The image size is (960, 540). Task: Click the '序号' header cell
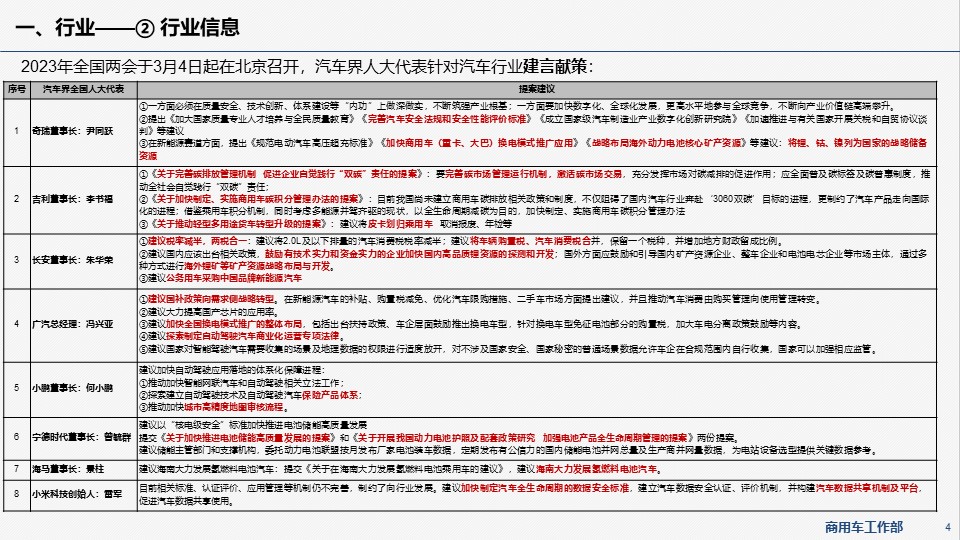coord(17,89)
